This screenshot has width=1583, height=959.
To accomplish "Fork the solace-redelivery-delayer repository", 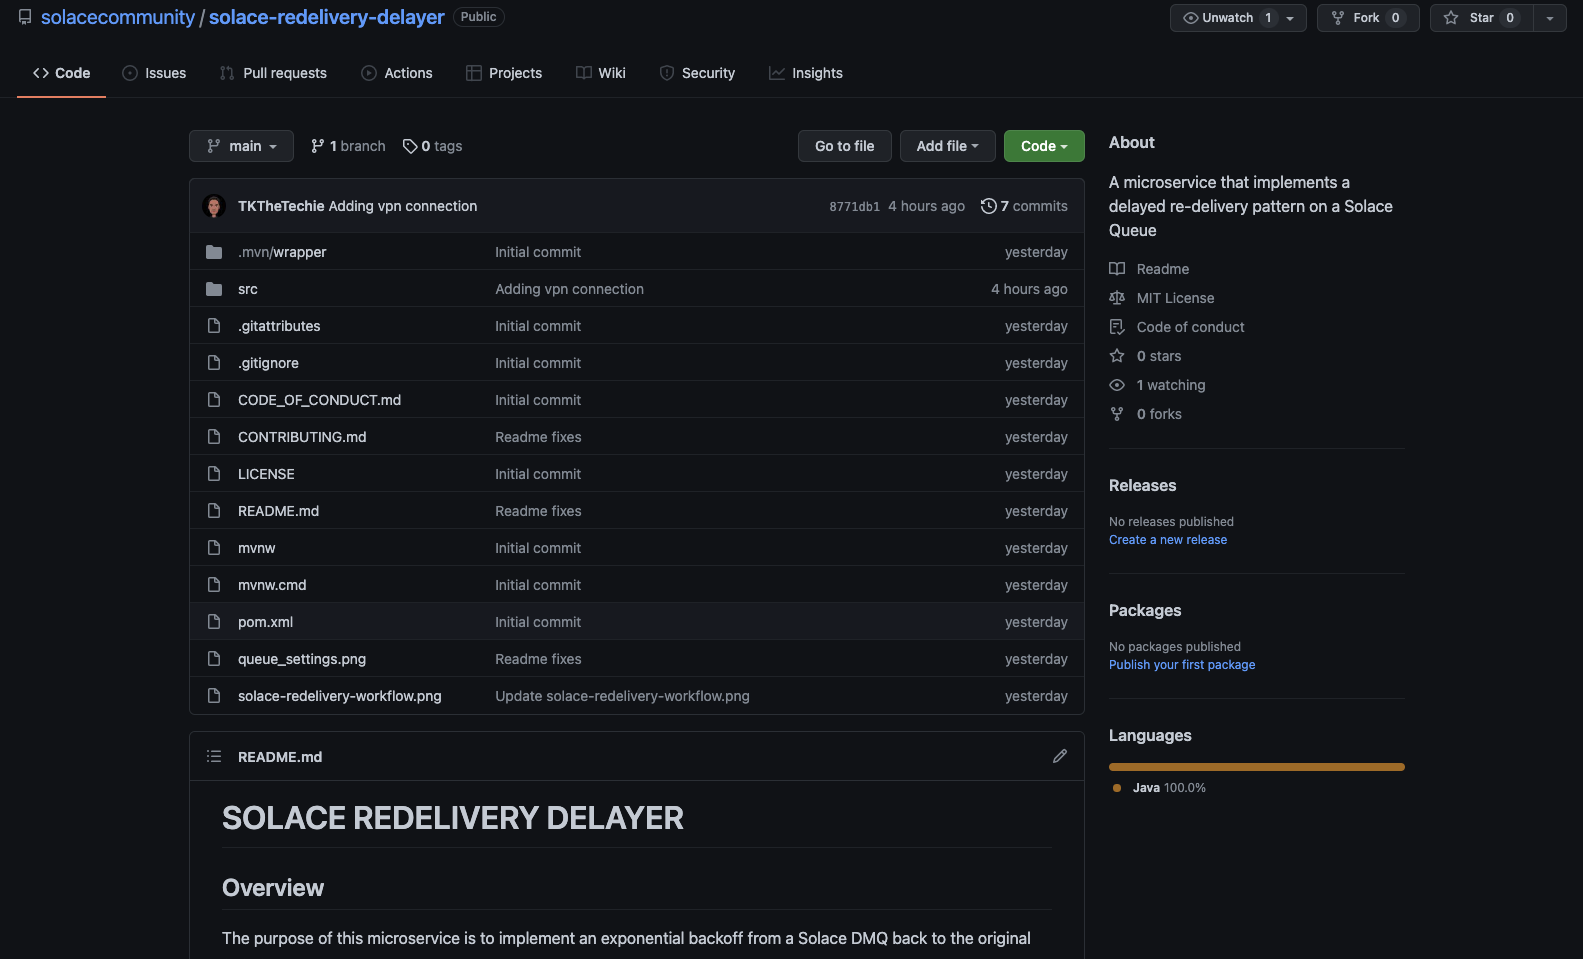I will coord(1368,18).
